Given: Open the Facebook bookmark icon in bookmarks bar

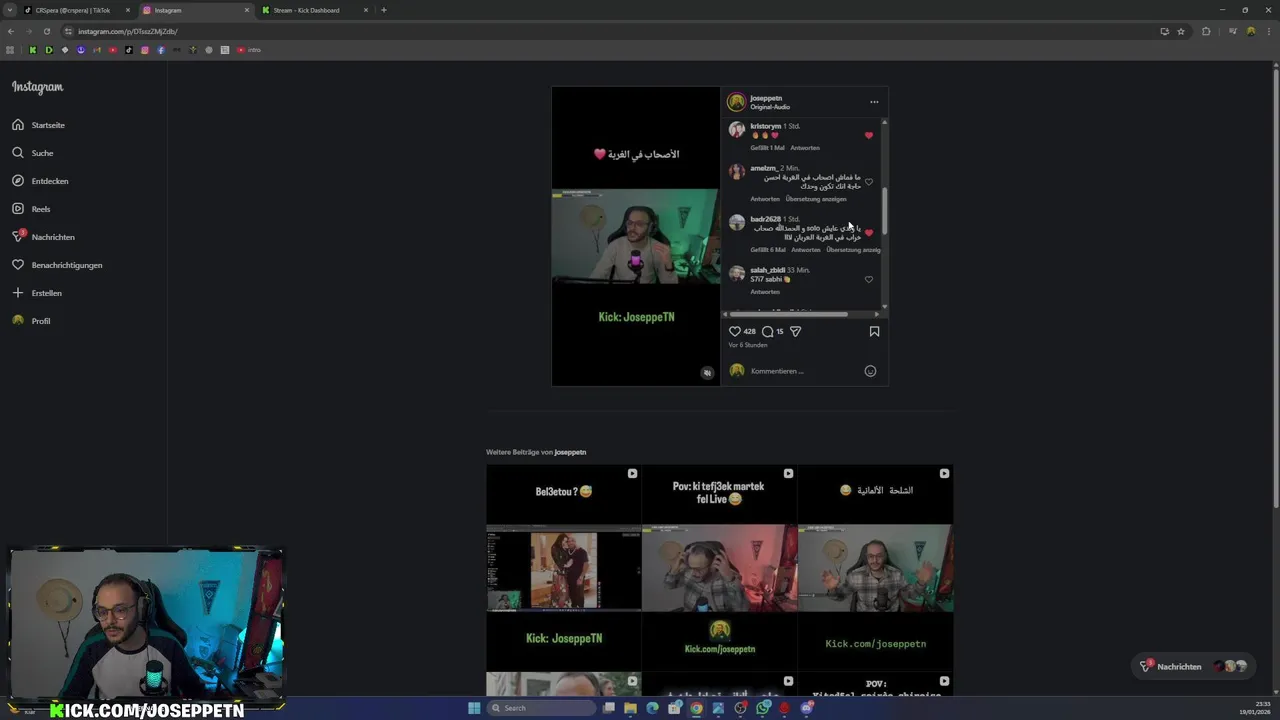Looking at the screenshot, I should click(x=161, y=50).
